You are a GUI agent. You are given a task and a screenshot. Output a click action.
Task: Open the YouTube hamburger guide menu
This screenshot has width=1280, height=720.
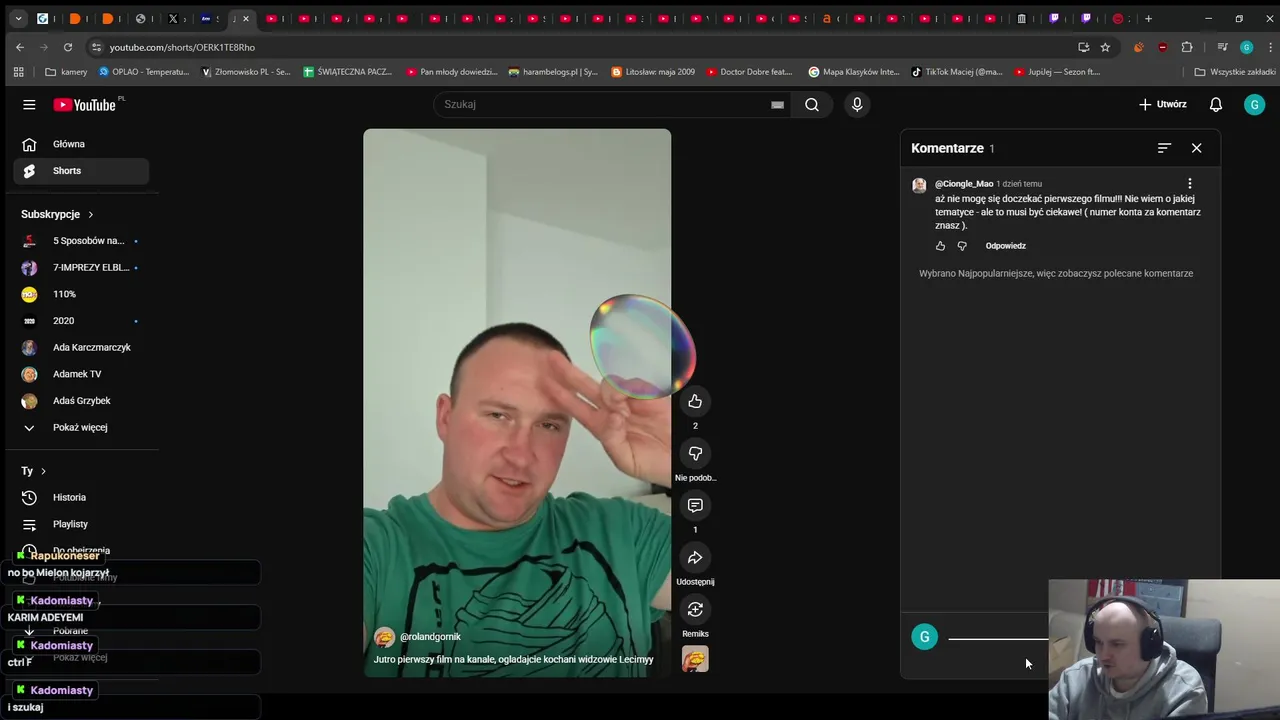29,104
